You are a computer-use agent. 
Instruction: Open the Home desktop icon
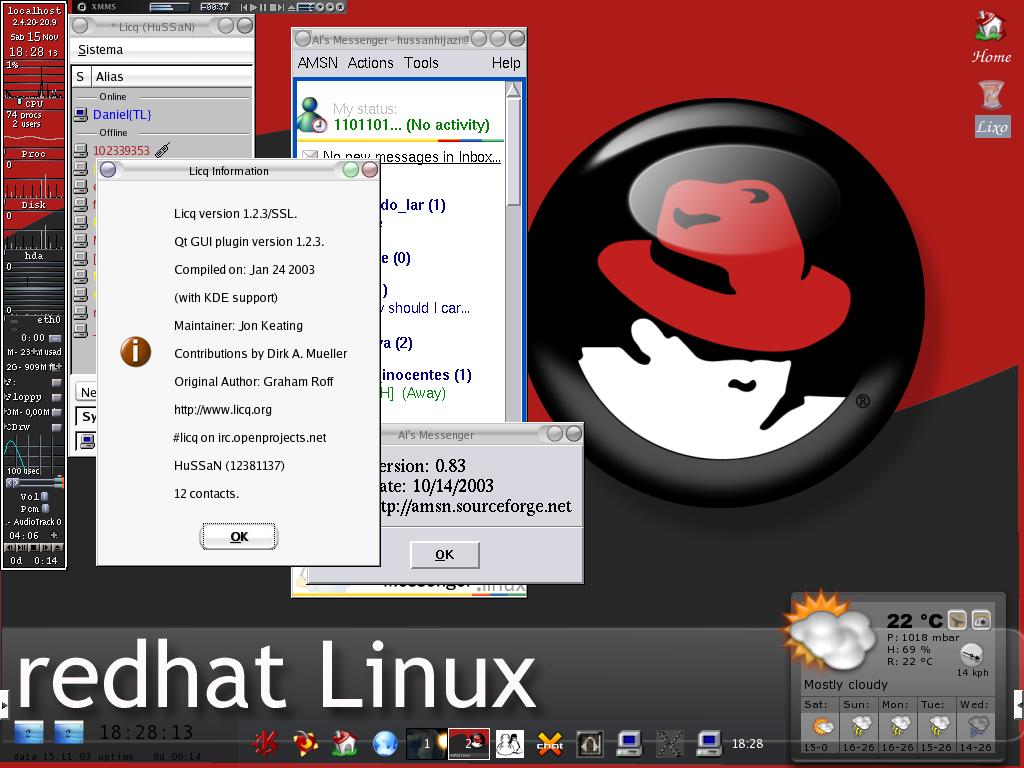coord(991,37)
